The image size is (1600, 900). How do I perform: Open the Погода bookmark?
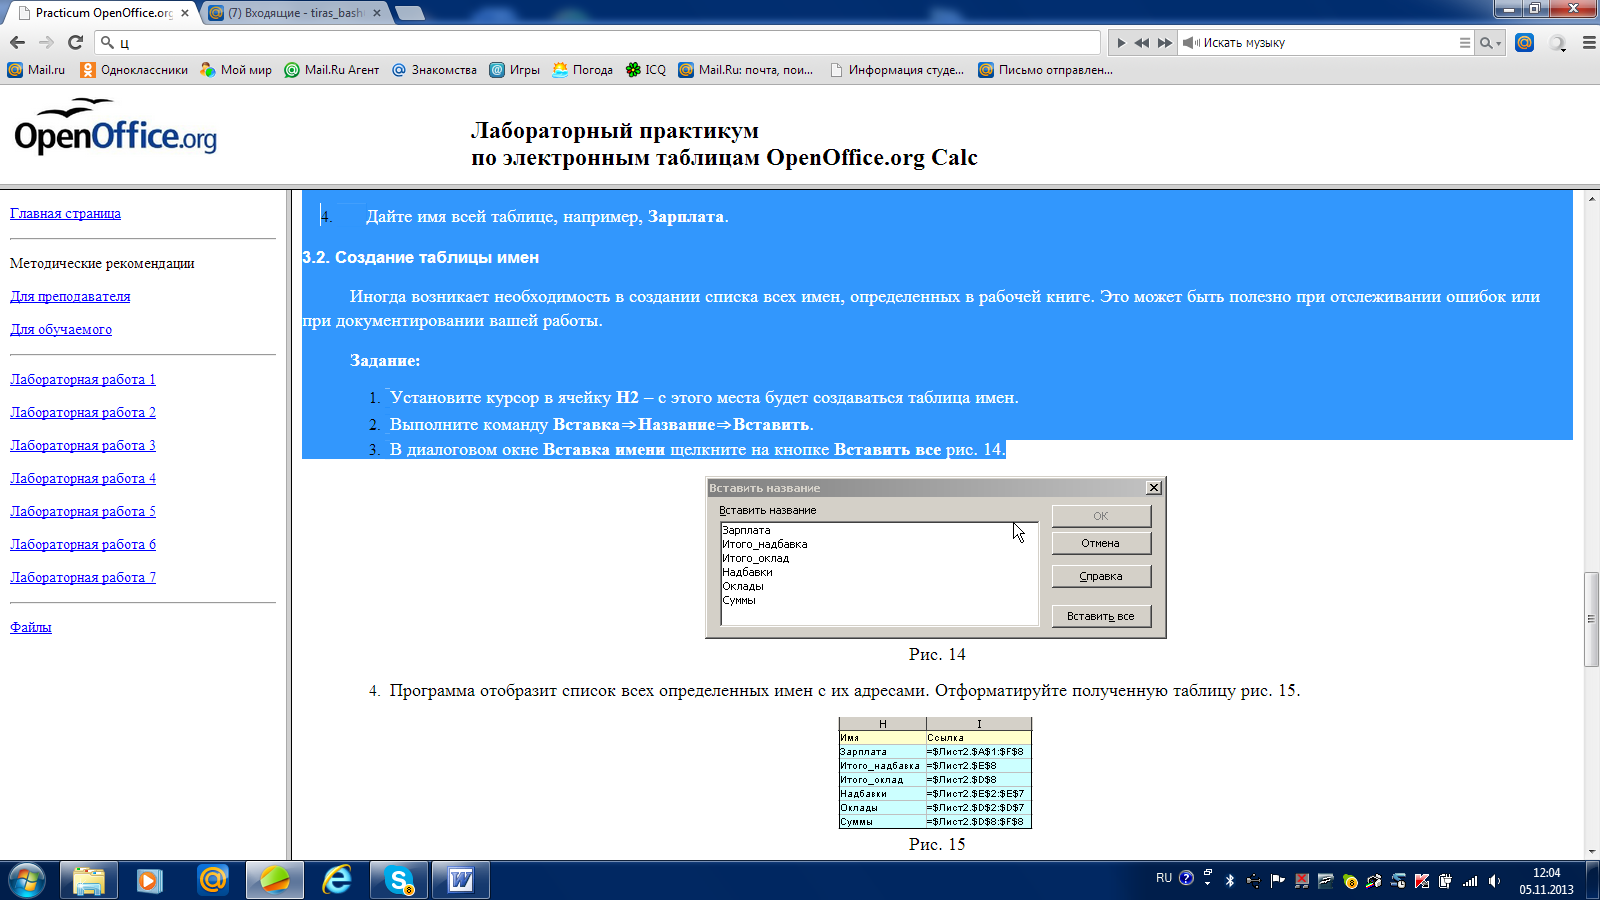(x=582, y=70)
